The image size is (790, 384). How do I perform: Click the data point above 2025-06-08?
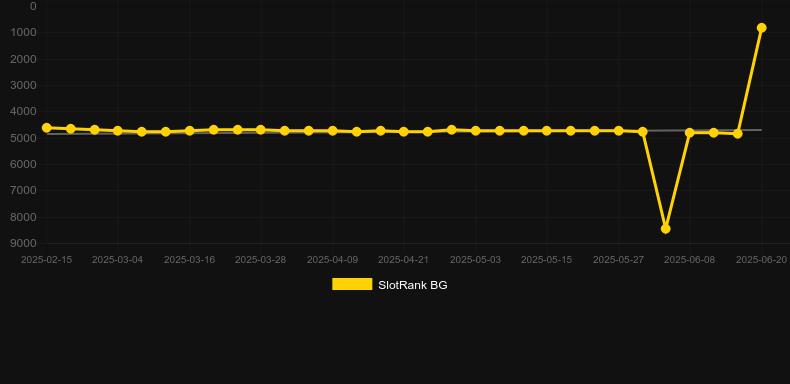point(690,133)
